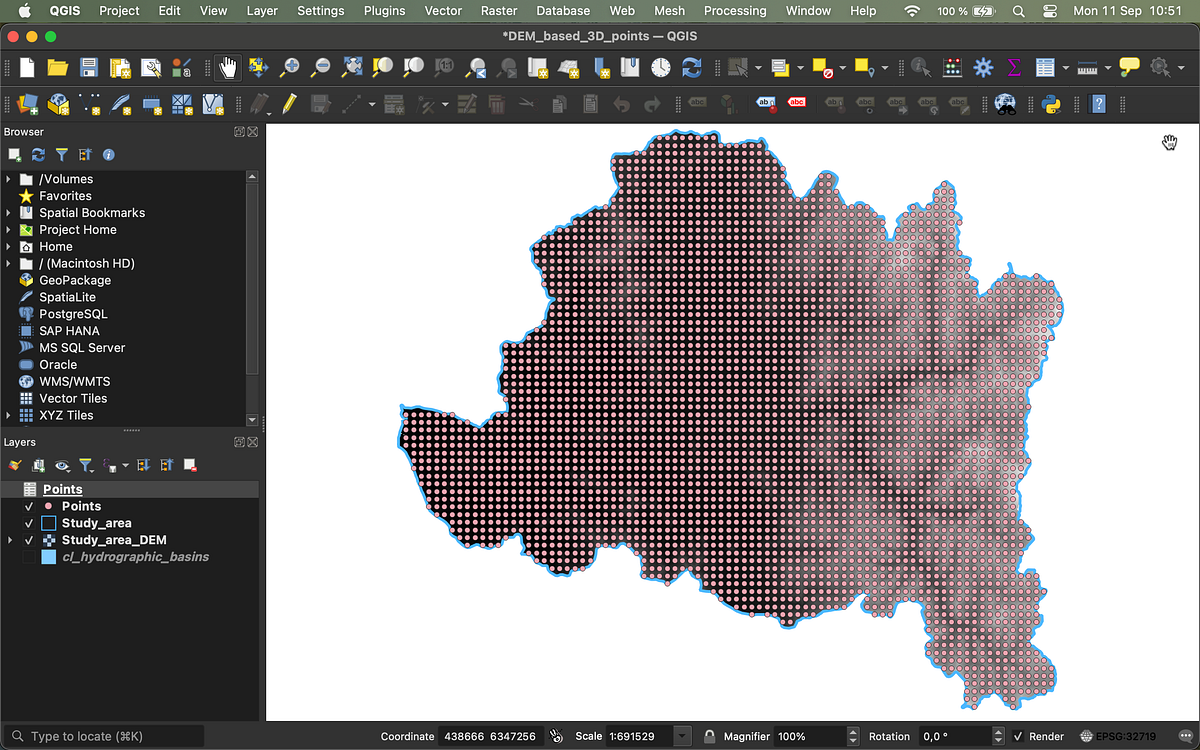Toggle Render checkbox in status bar
Viewport: 1200px width, 750px height.
point(1016,736)
